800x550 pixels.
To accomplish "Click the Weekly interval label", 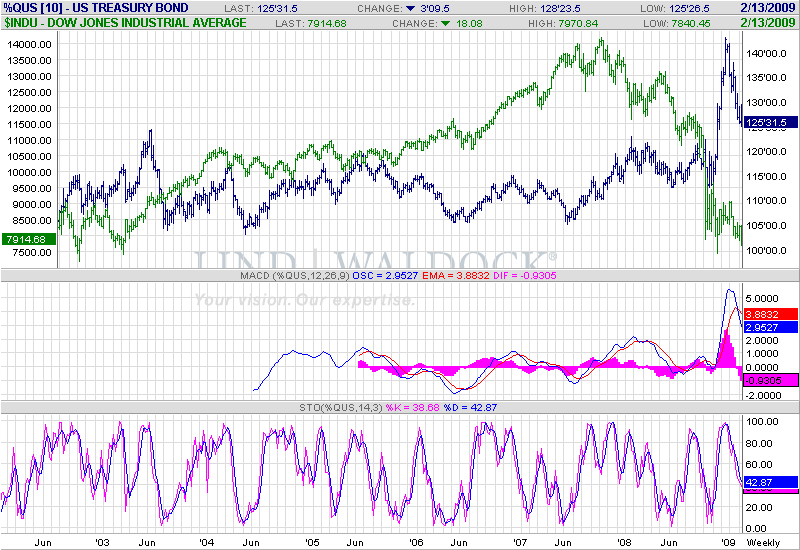I will coord(763,543).
